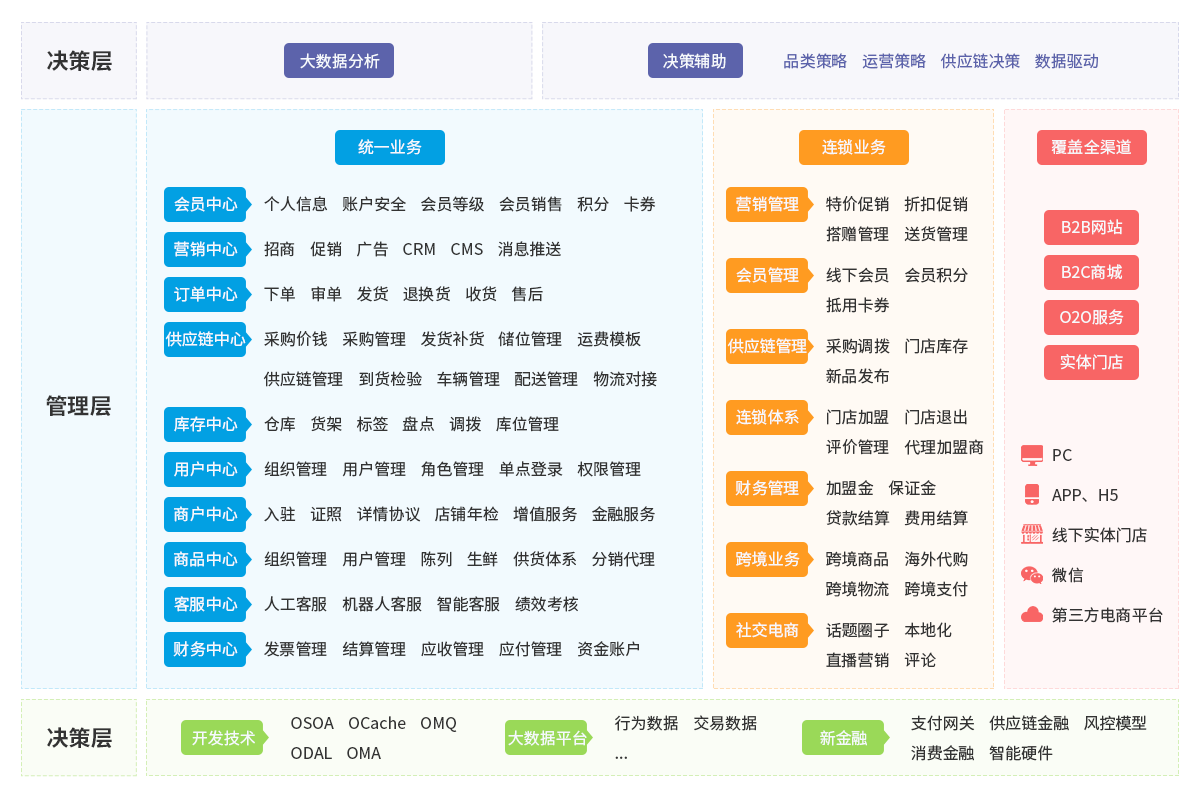Click the 供应链中心 arrow label
This screenshot has width=1200, height=800.
coord(206,339)
